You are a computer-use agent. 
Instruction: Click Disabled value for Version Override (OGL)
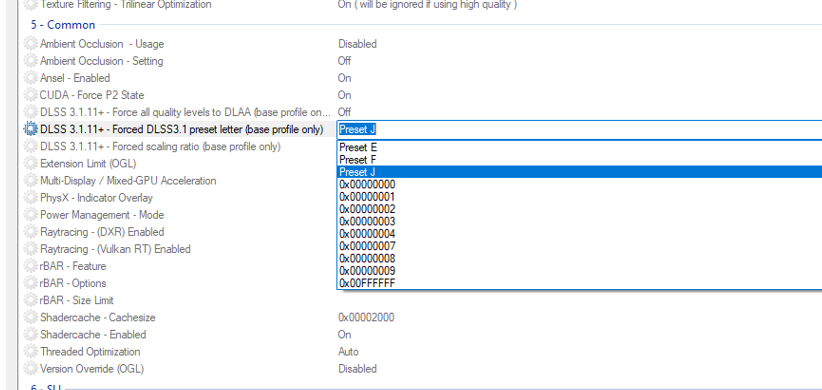[x=357, y=369]
